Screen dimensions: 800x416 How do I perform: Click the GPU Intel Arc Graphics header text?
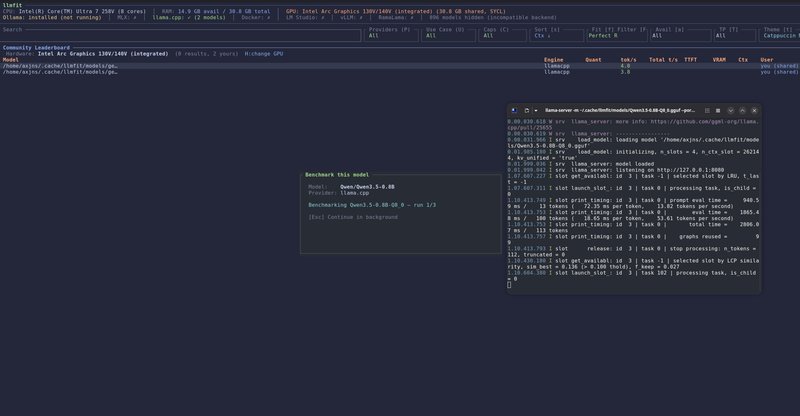pyautogui.click(x=396, y=11)
